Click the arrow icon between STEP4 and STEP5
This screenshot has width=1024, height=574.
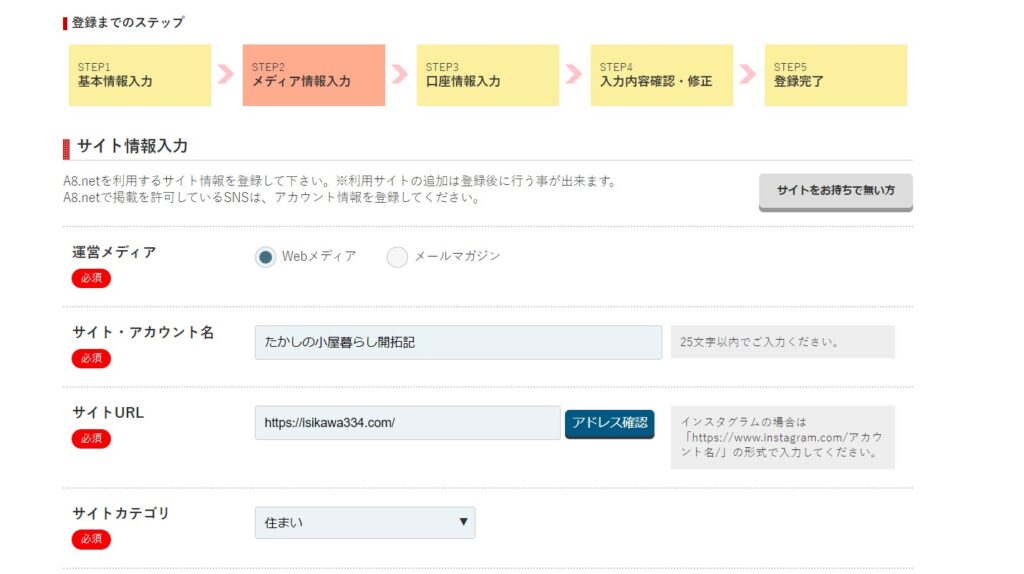pyautogui.click(x=748, y=74)
